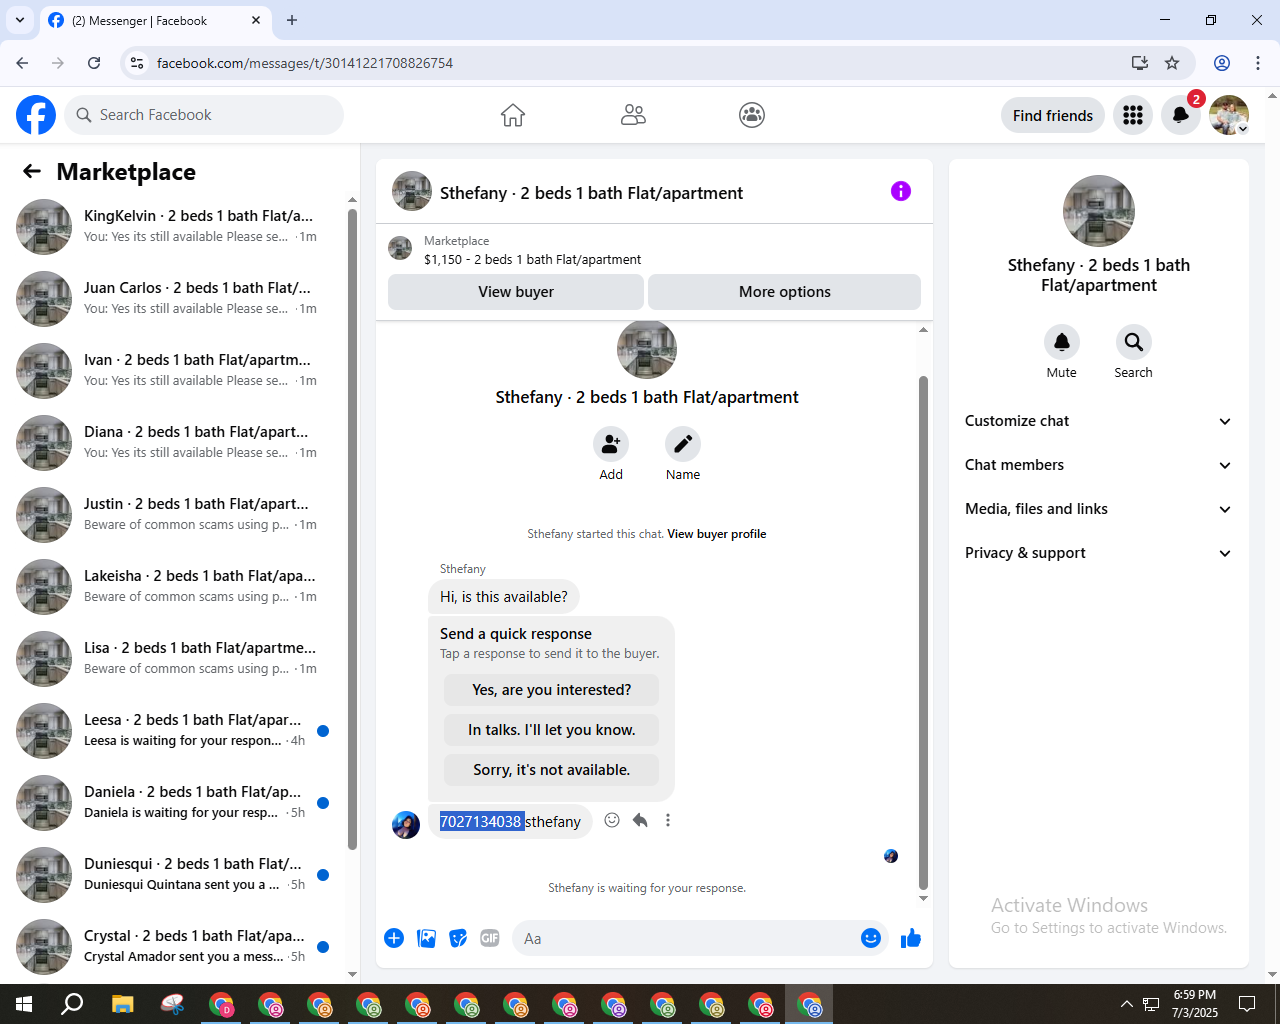
Task: Send a thumbs-up like
Action: click(911, 938)
